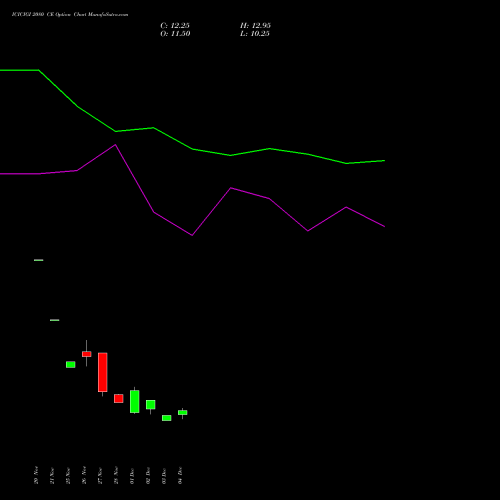Click the '20 Nov' date axis label
Image resolution: width=500 pixels, height=500 pixels.
pos(36,475)
